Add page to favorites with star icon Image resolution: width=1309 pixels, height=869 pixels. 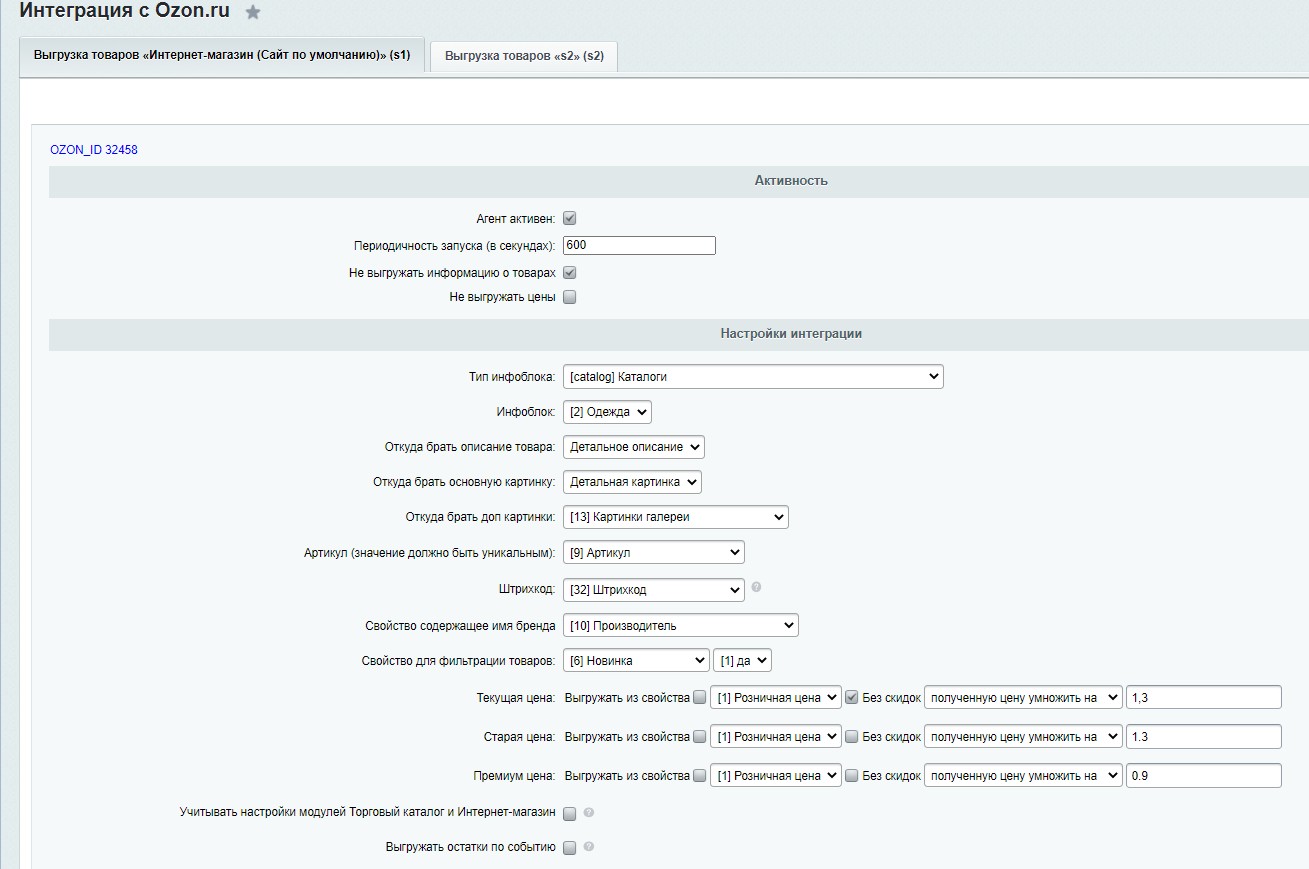[254, 13]
